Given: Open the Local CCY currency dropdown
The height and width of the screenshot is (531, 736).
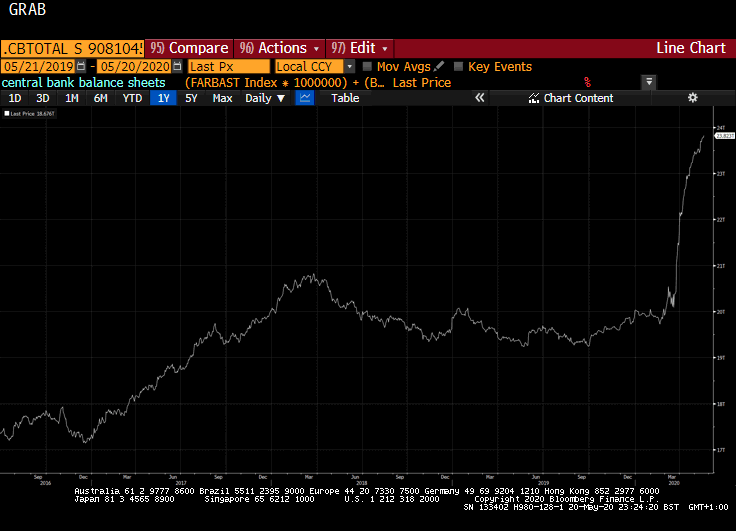Looking at the screenshot, I should (x=350, y=67).
